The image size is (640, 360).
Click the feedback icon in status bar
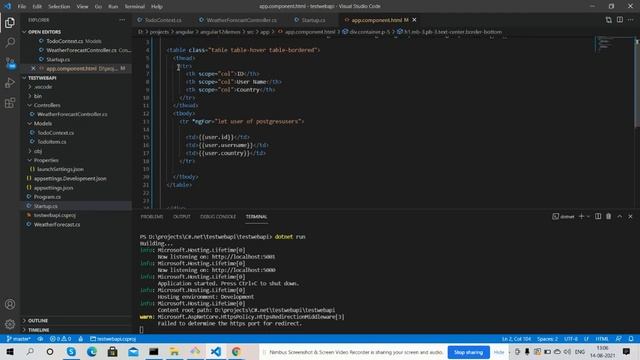(x=619, y=339)
